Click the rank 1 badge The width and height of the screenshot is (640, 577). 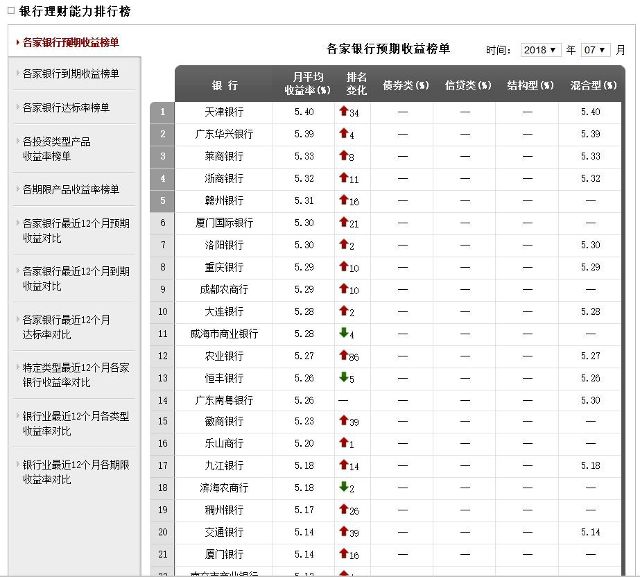[162, 112]
